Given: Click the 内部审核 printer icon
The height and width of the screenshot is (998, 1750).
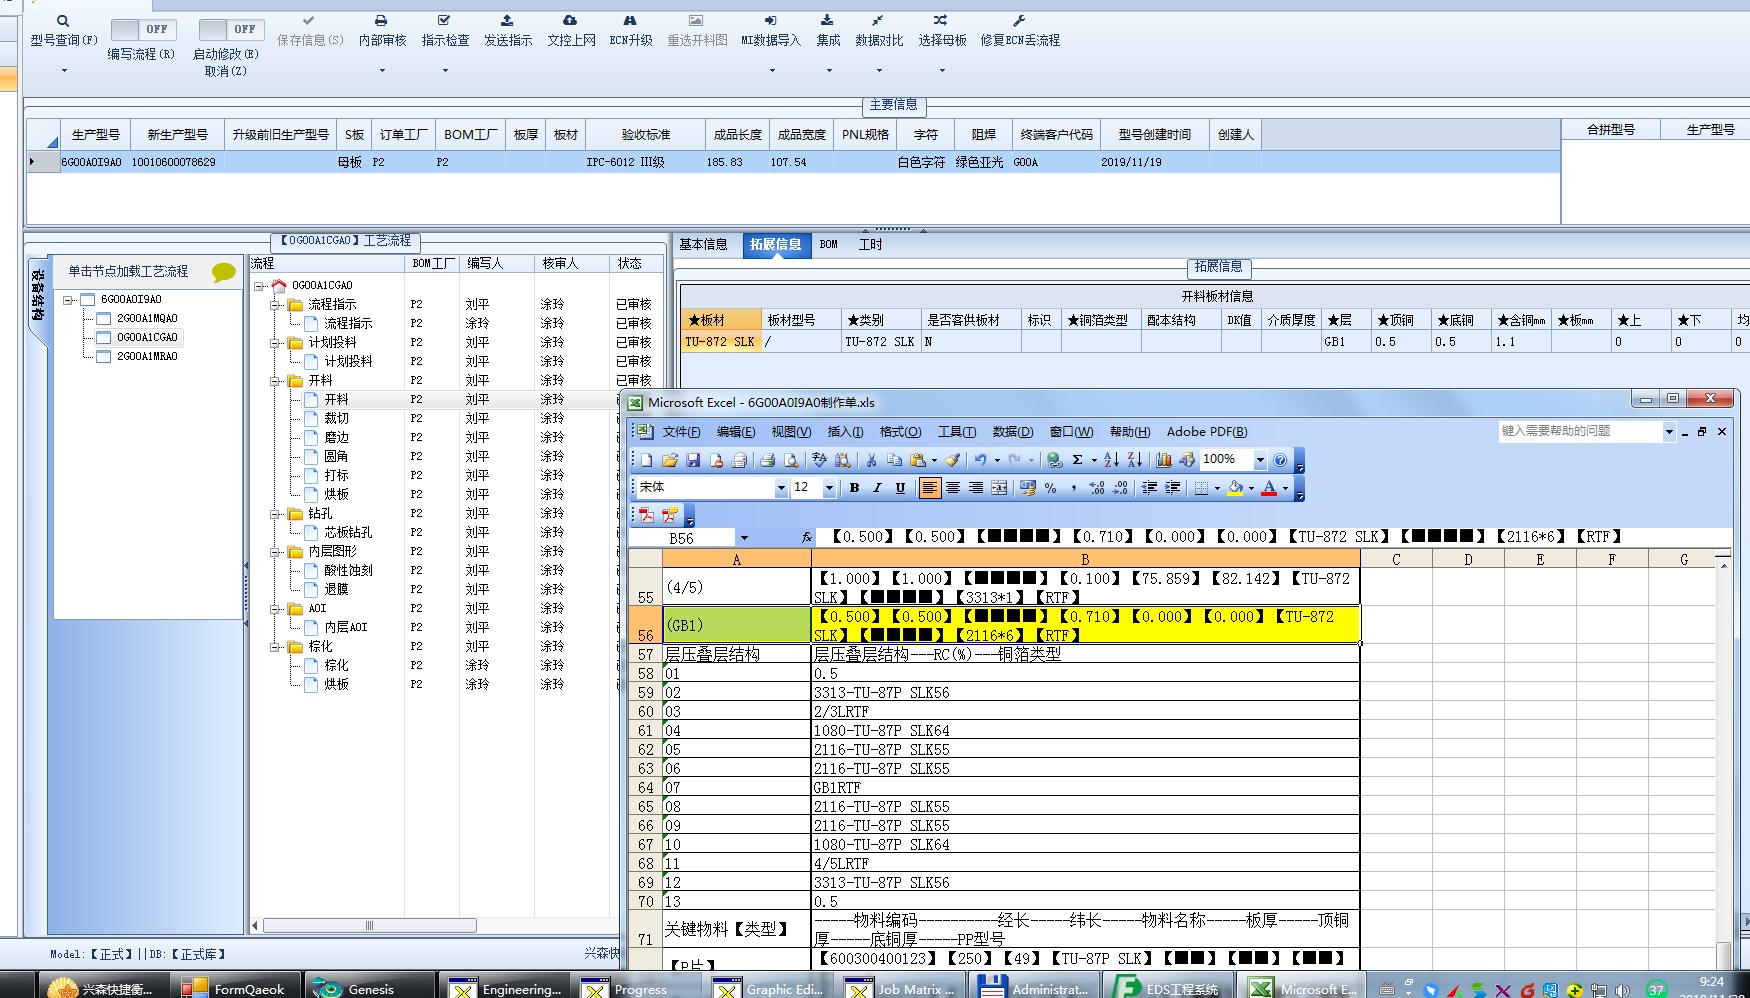Looking at the screenshot, I should (381, 20).
